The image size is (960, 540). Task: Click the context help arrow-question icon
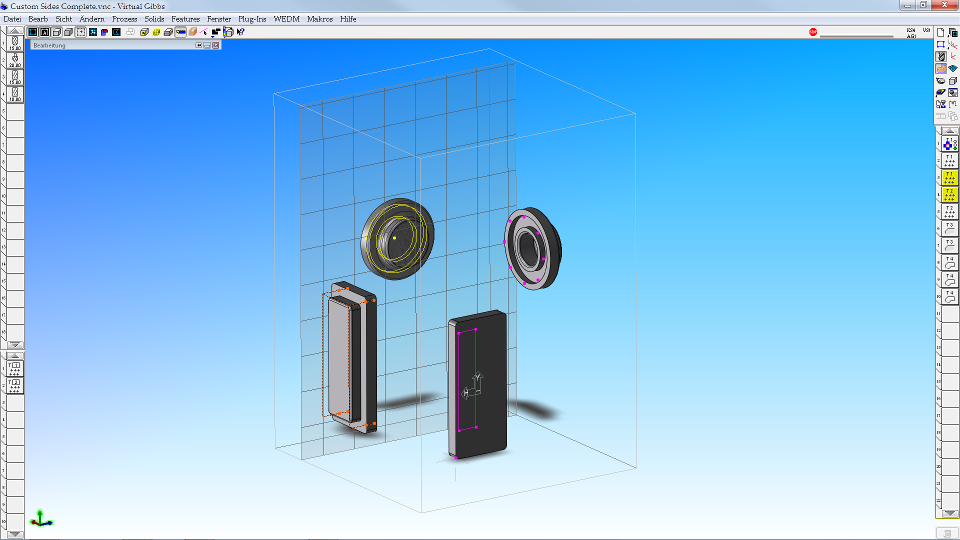click(x=241, y=32)
